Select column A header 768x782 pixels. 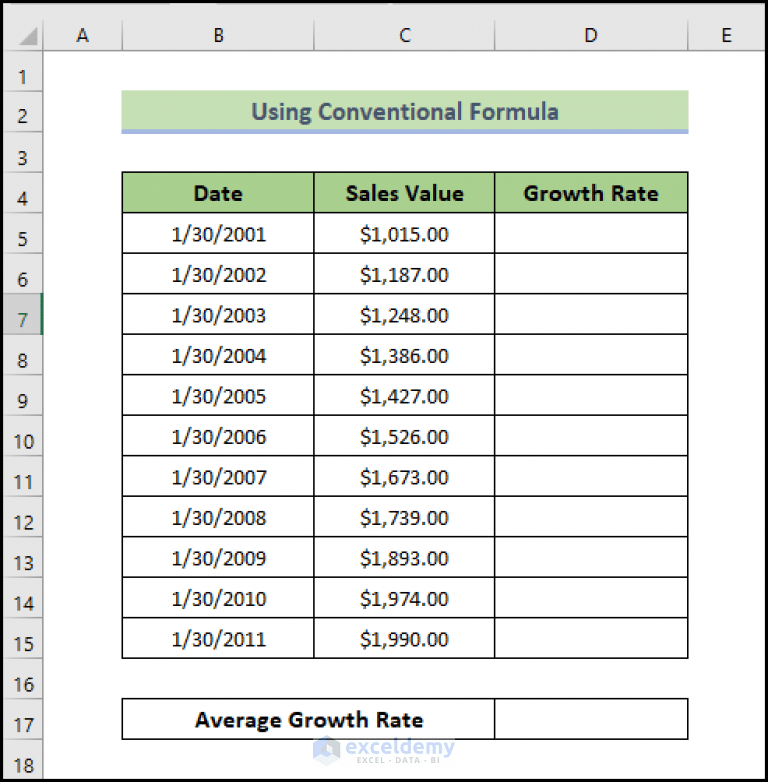[x=82, y=35]
